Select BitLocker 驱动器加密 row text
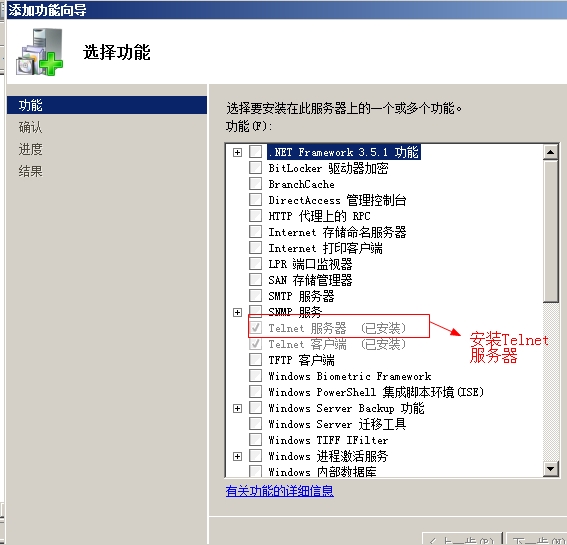Viewport: 567px width, 545px height. [x=328, y=168]
